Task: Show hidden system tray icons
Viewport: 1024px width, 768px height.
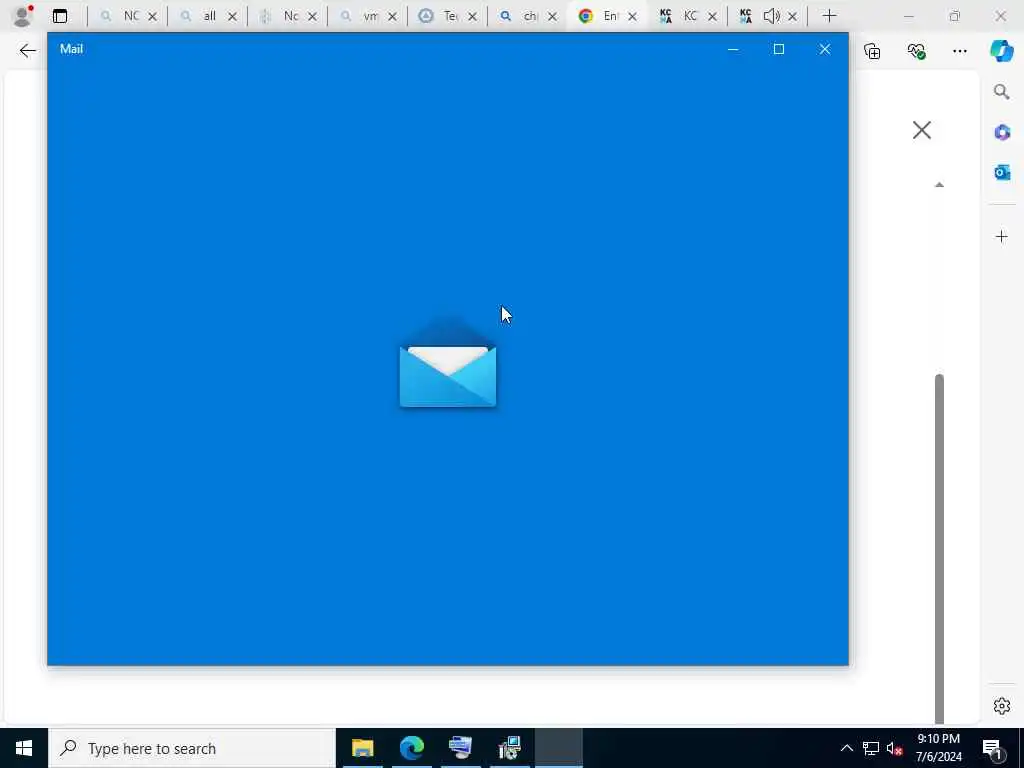Action: pos(846,748)
